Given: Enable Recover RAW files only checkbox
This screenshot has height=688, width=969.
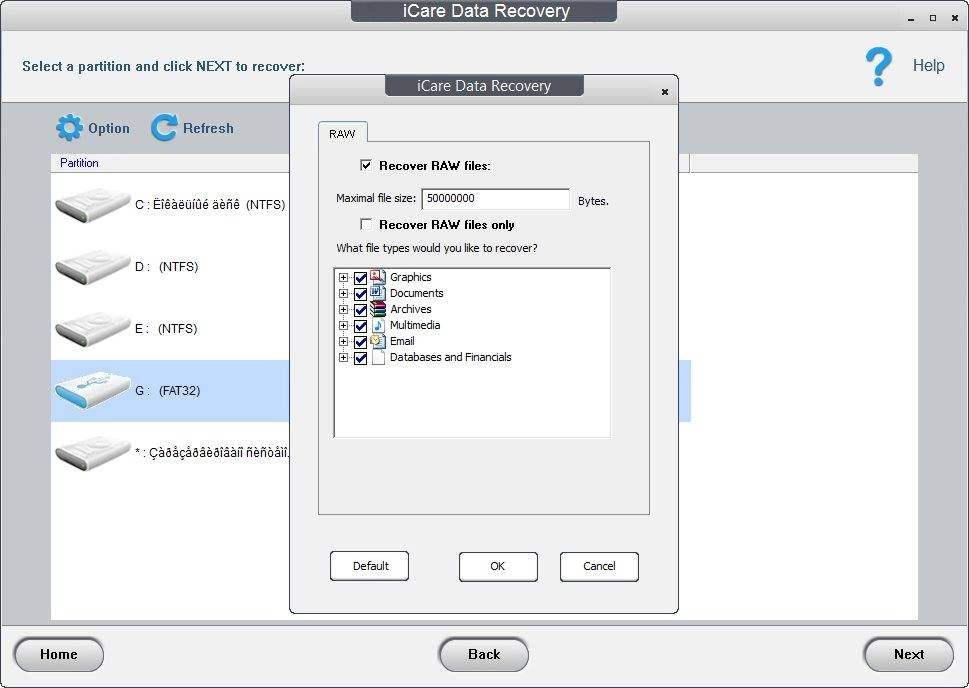Looking at the screenshot, I should [x=366, y=224].
